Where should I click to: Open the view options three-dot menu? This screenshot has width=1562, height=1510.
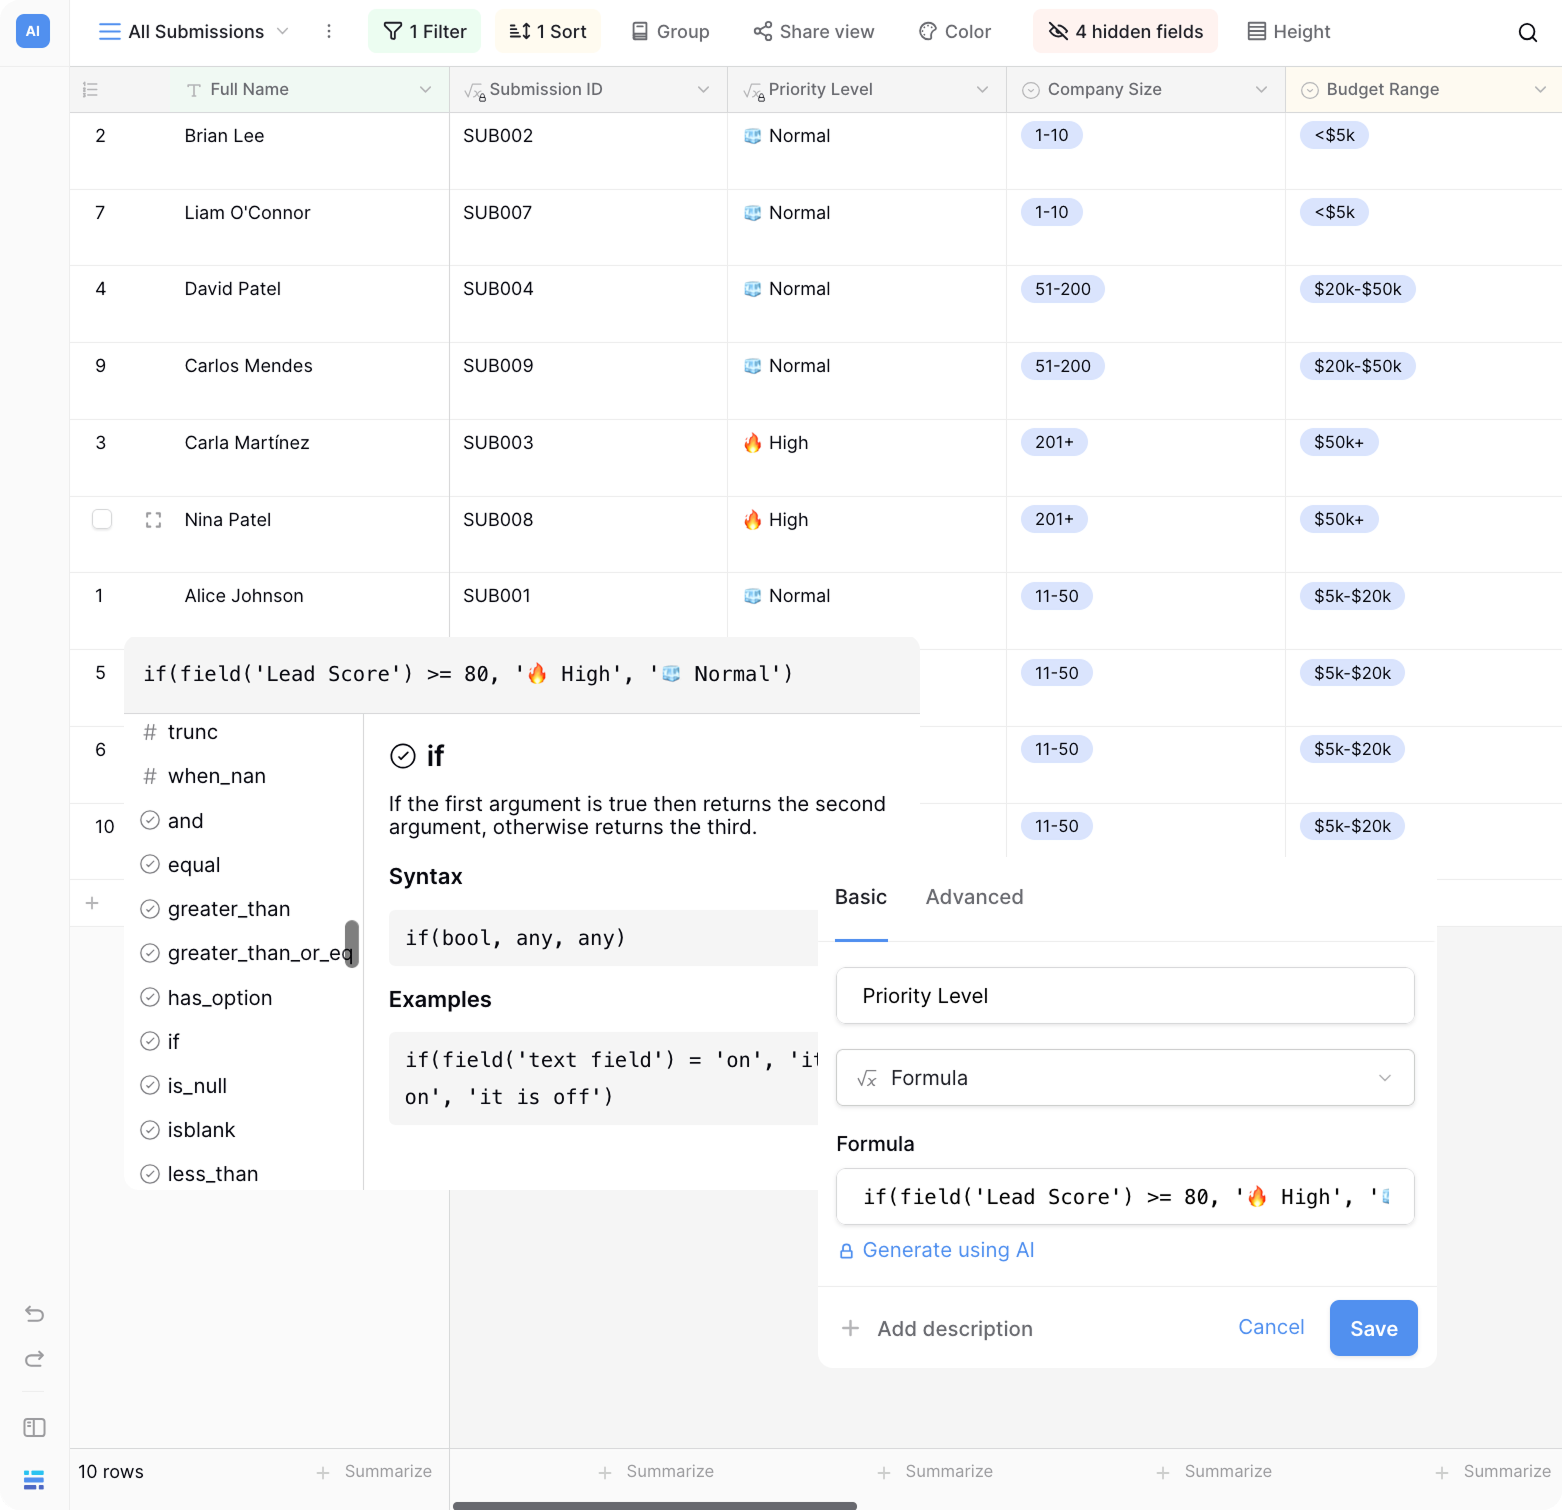point(329,31)
